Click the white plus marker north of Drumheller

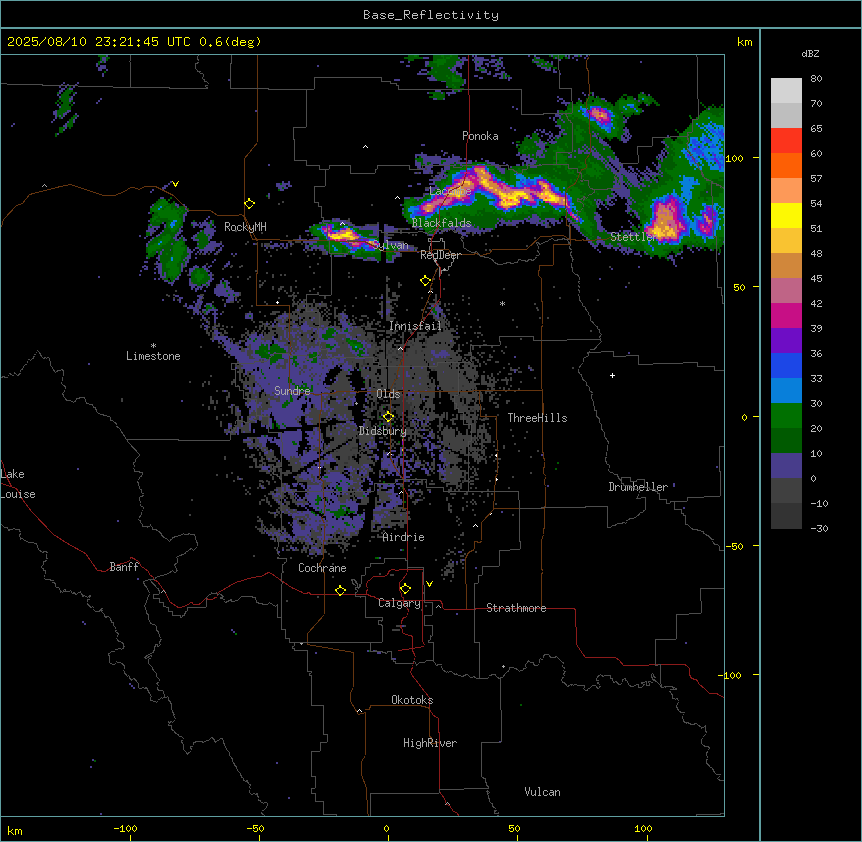(x=612, y=375)
